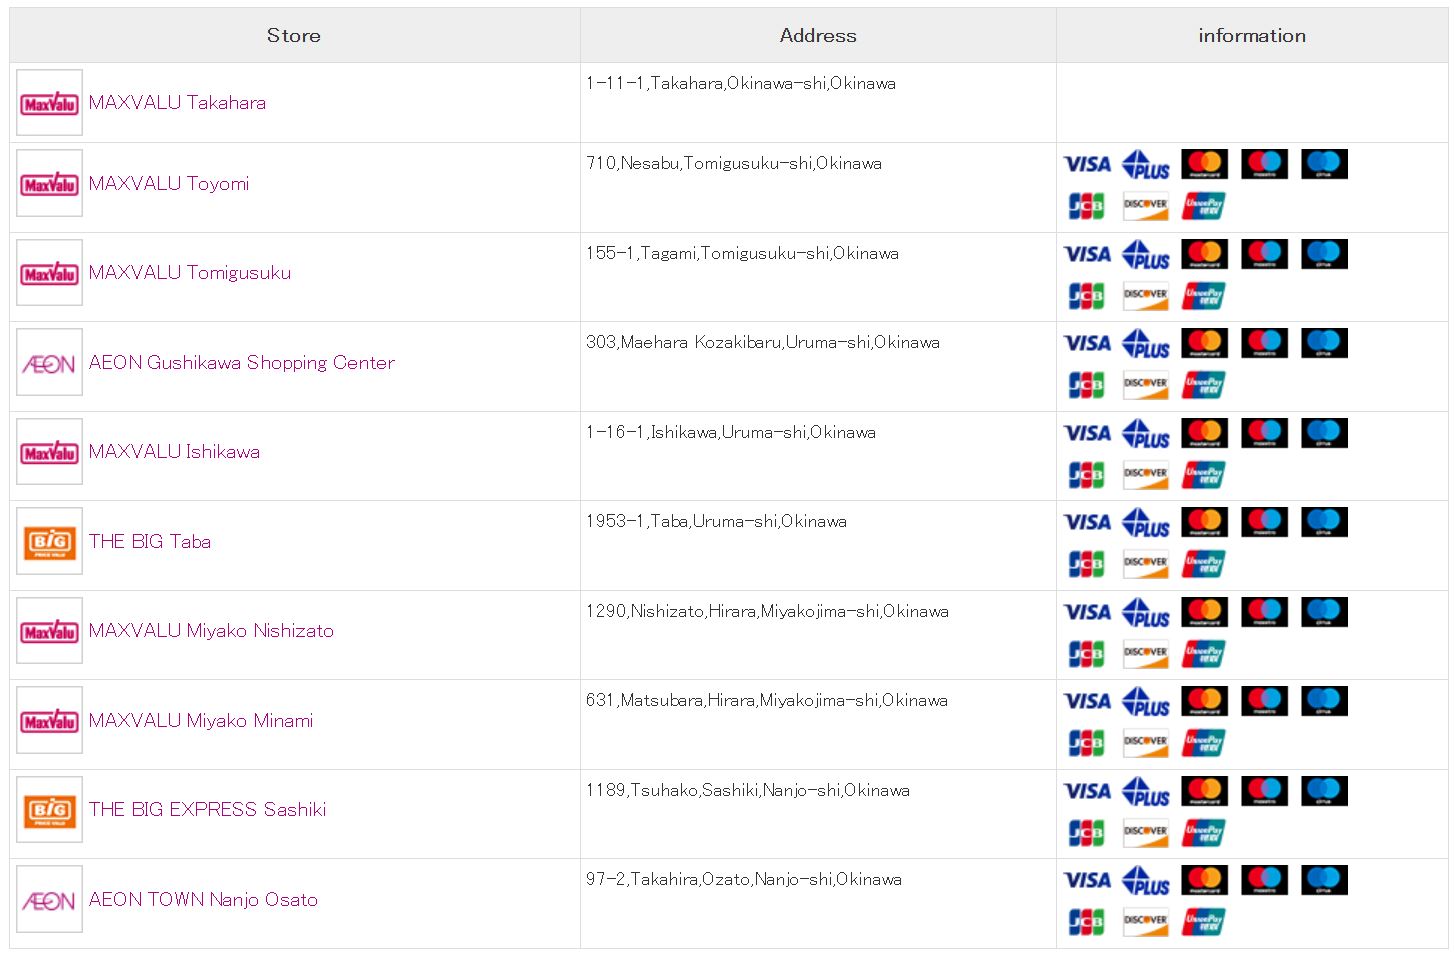Image resolution: width=1454 pixels, height=953 pixels.
Task: Open the THE BIG Taba store link
Action: click(150, 541)
